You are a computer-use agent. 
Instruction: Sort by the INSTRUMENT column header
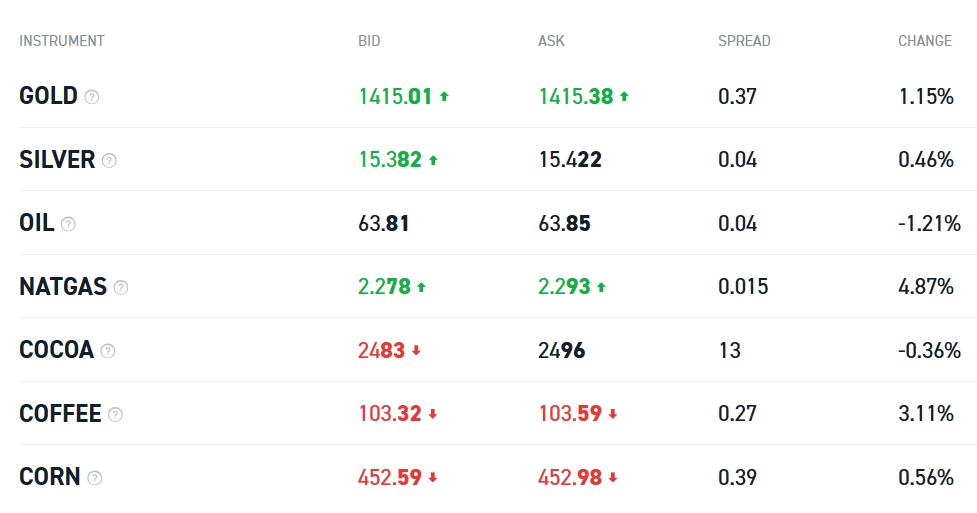pyautogui.click(x=62, y=41)
